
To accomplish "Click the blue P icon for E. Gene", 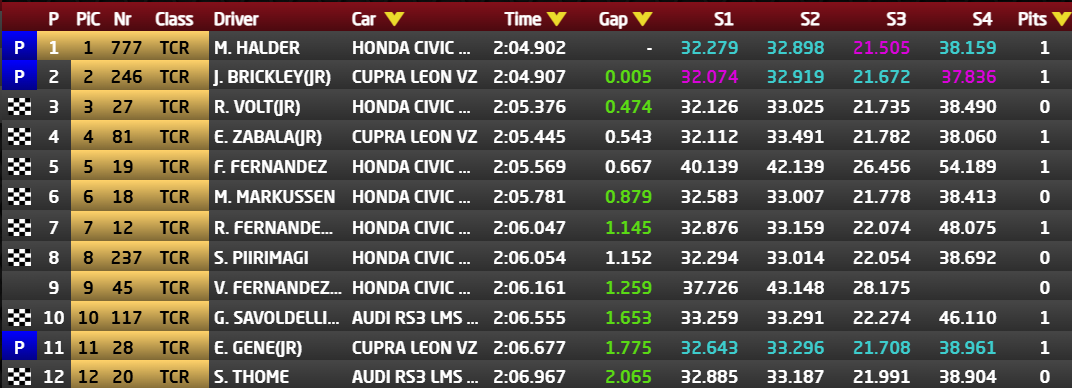I will click(x=19, y=348).
